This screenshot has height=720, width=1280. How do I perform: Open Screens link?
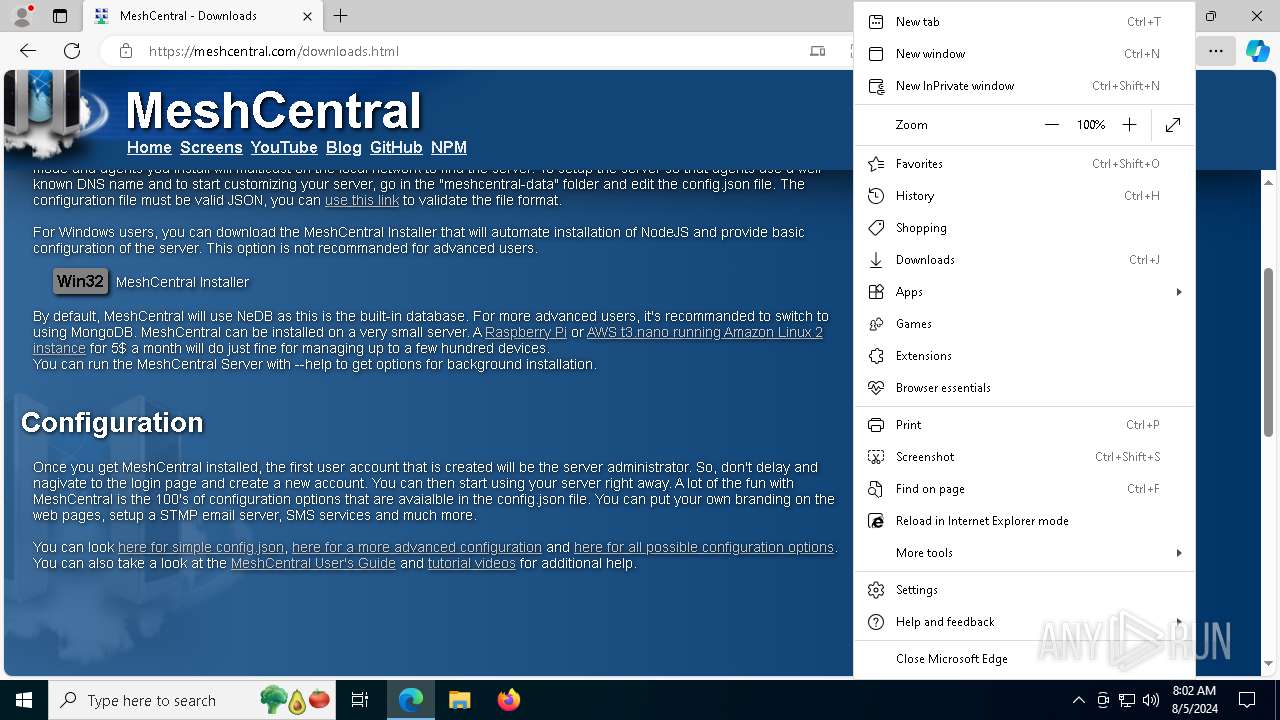(x=211, y=147)
